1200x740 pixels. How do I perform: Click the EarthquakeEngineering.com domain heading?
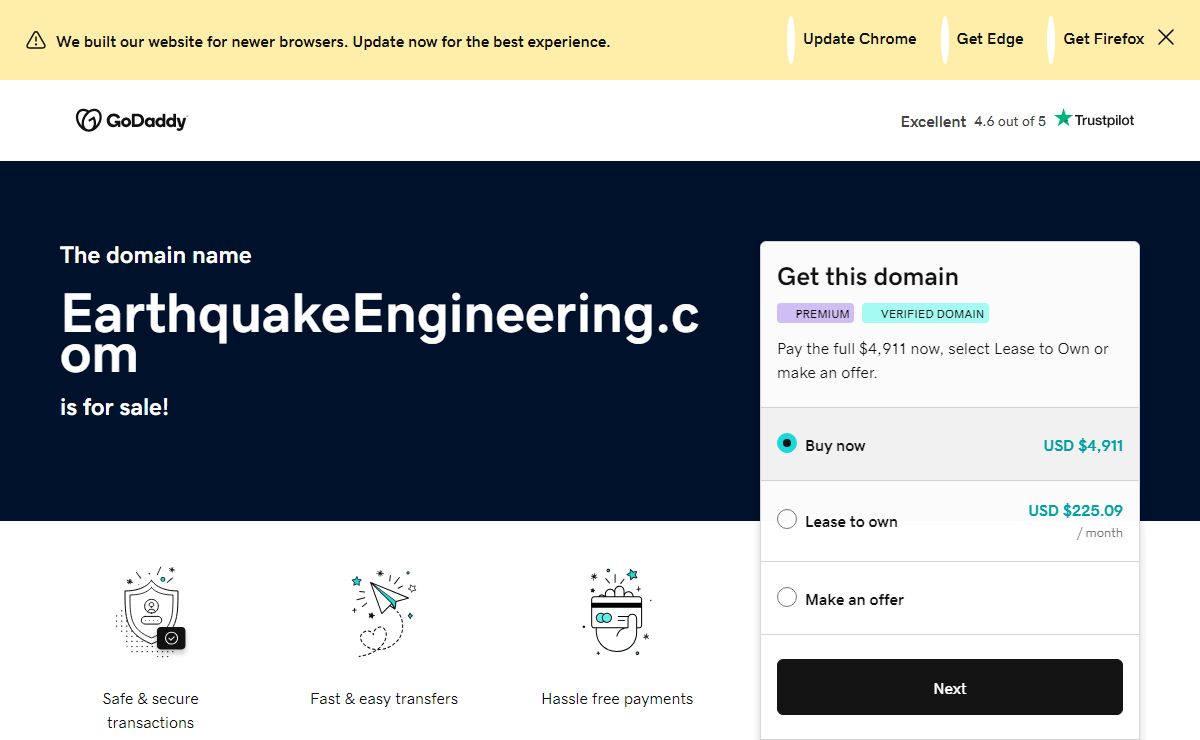point(380,334)
